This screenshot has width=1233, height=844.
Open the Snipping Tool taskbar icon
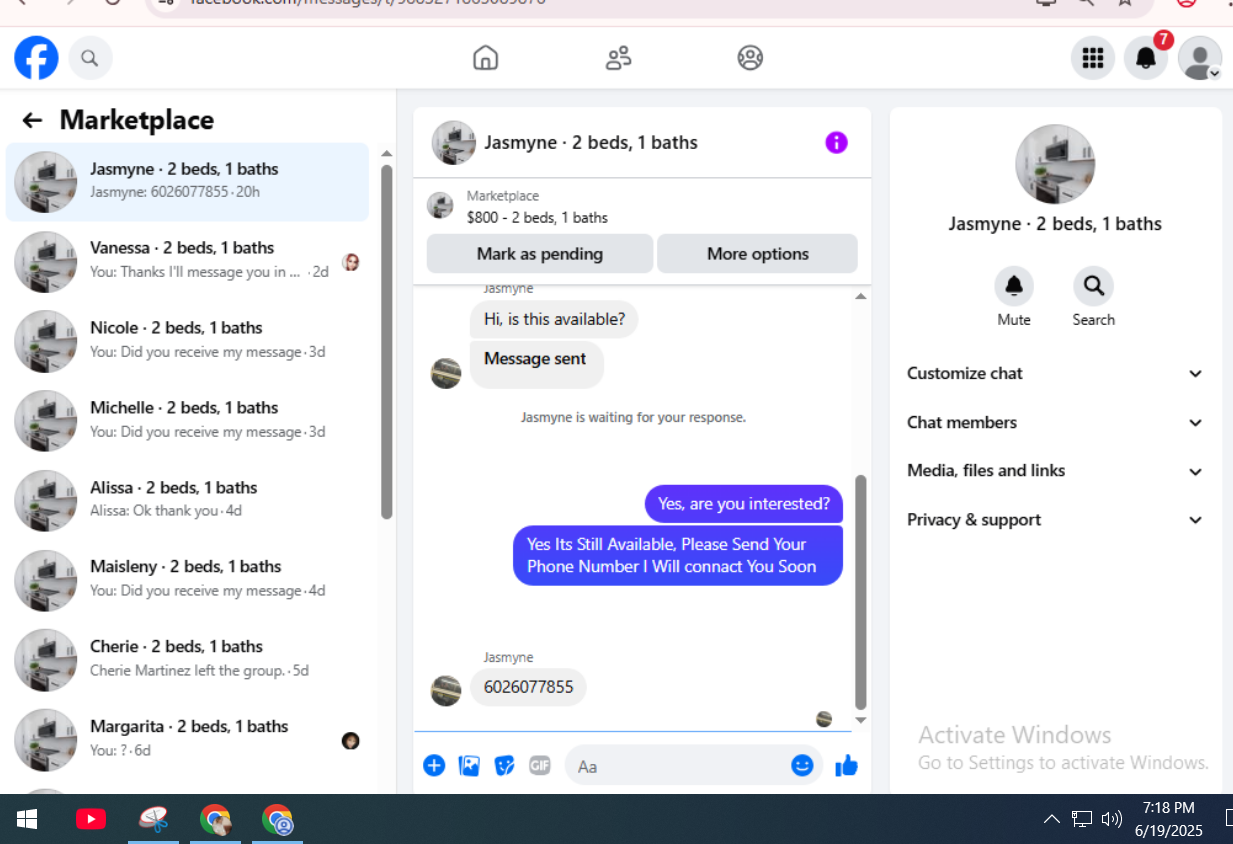(x=153, y=819)
